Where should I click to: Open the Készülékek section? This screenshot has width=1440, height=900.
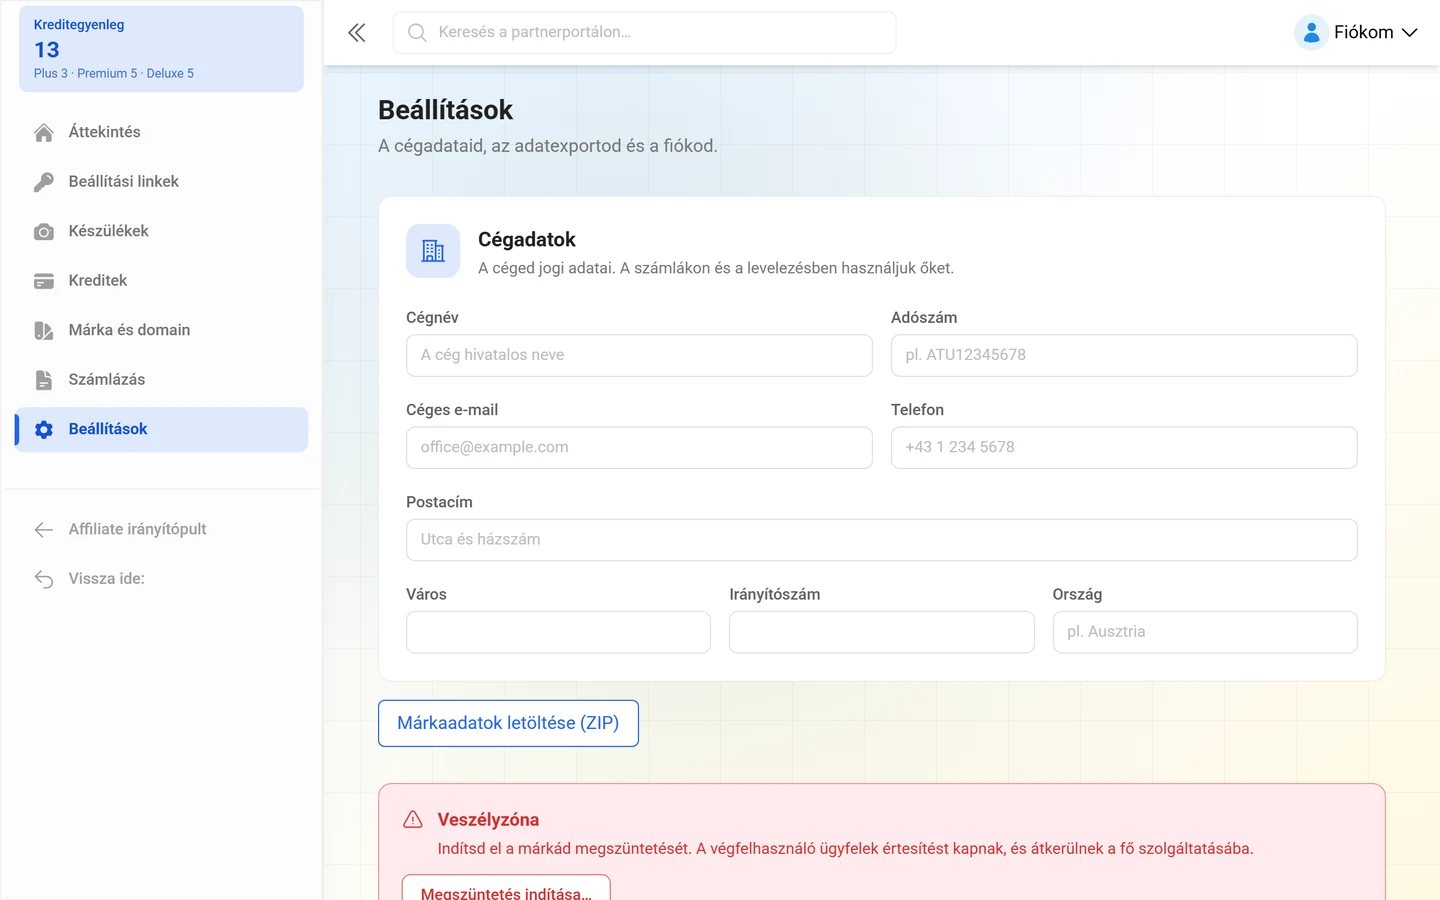click(161, 231)
